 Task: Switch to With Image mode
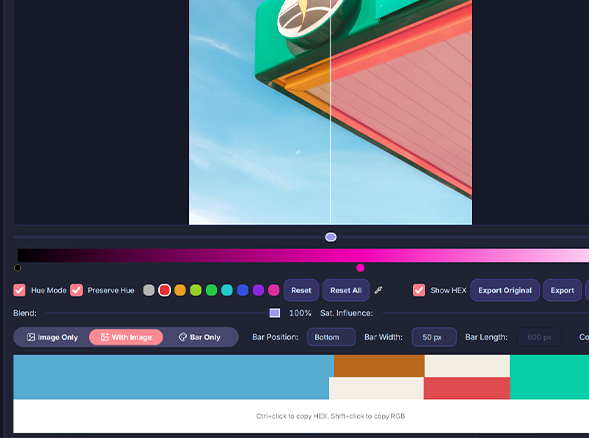point(126,337)
